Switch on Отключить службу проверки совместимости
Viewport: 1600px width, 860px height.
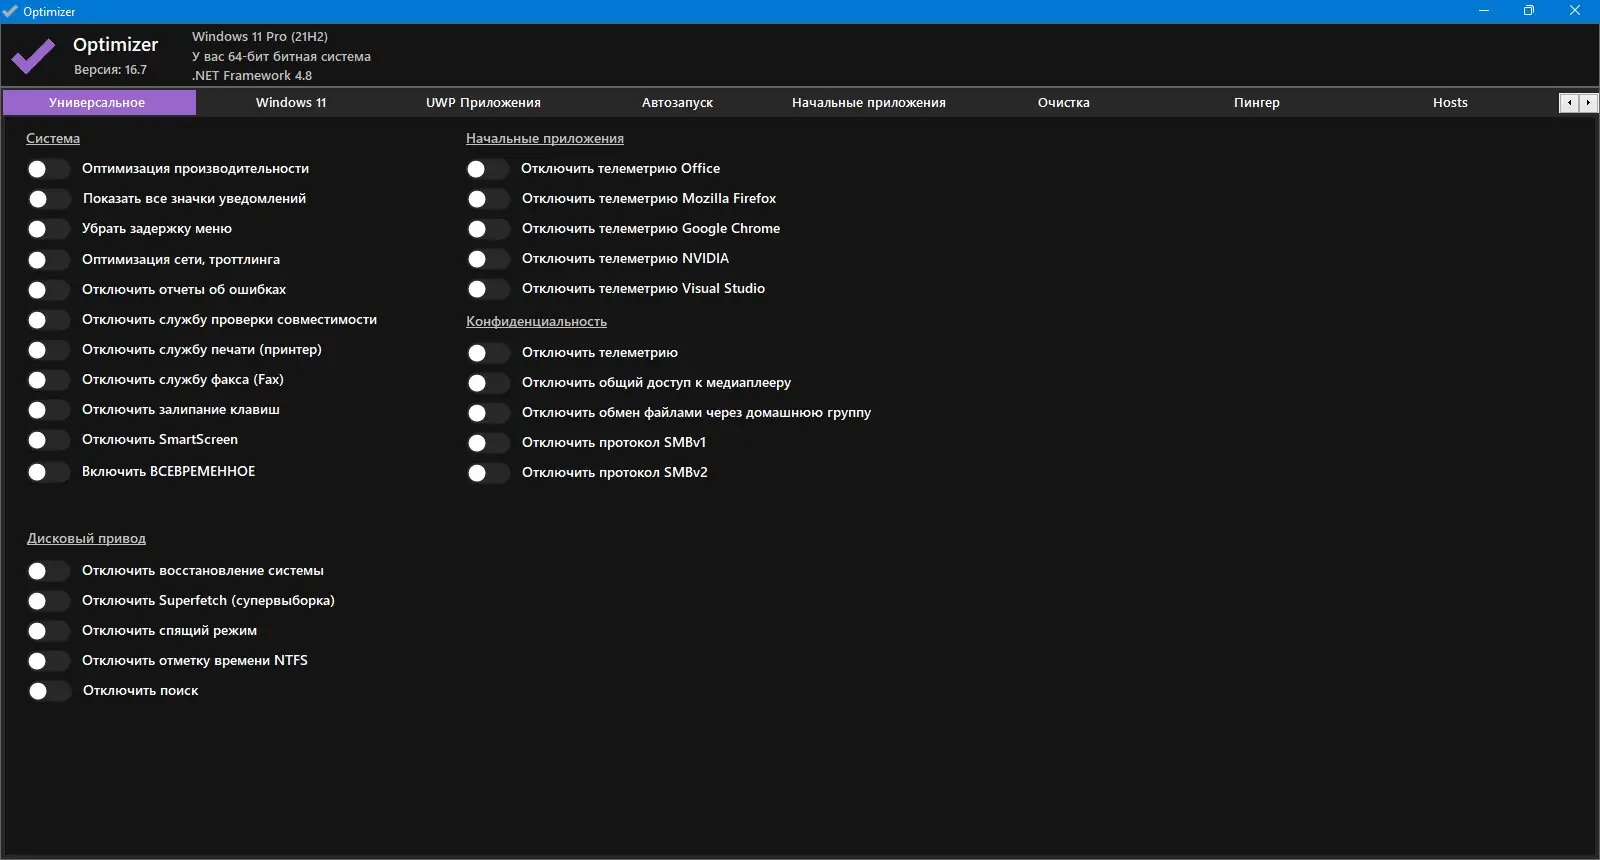point(48,320)
